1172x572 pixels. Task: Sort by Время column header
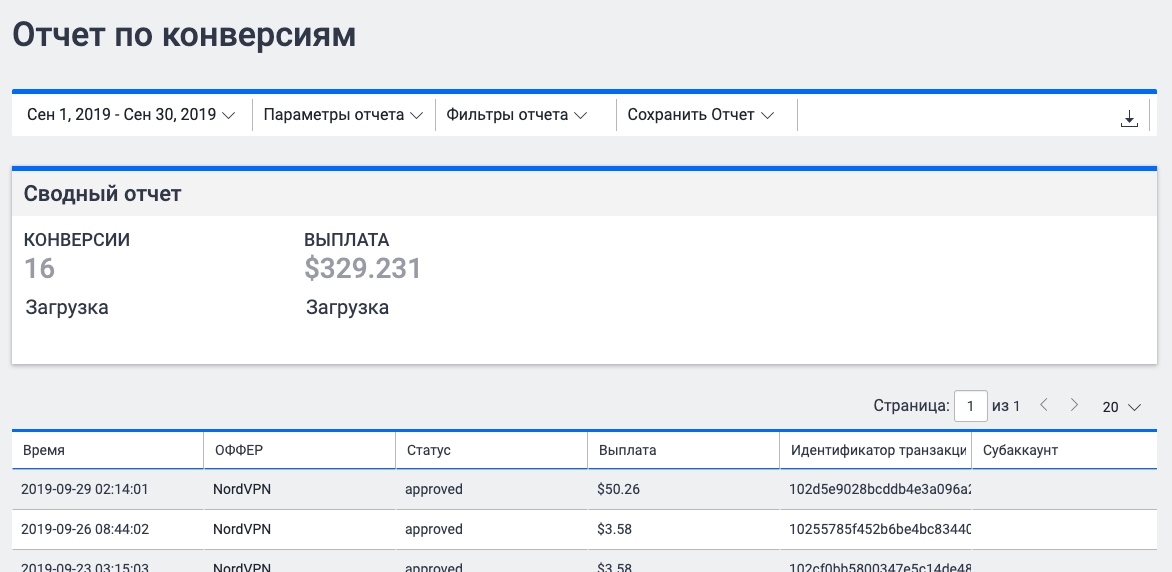tap(43, 450)
